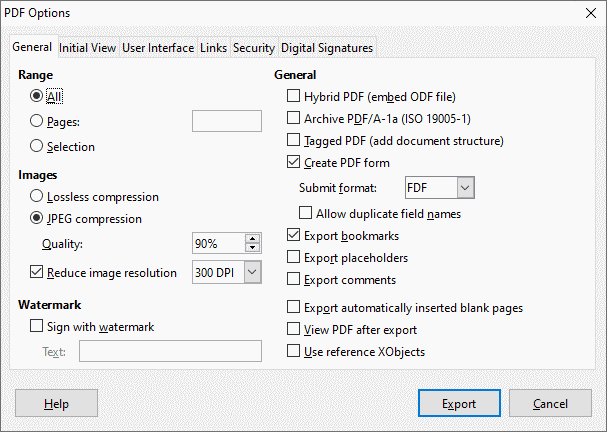Check Archive PDF/A-1a option

click(x=294, y=119)
